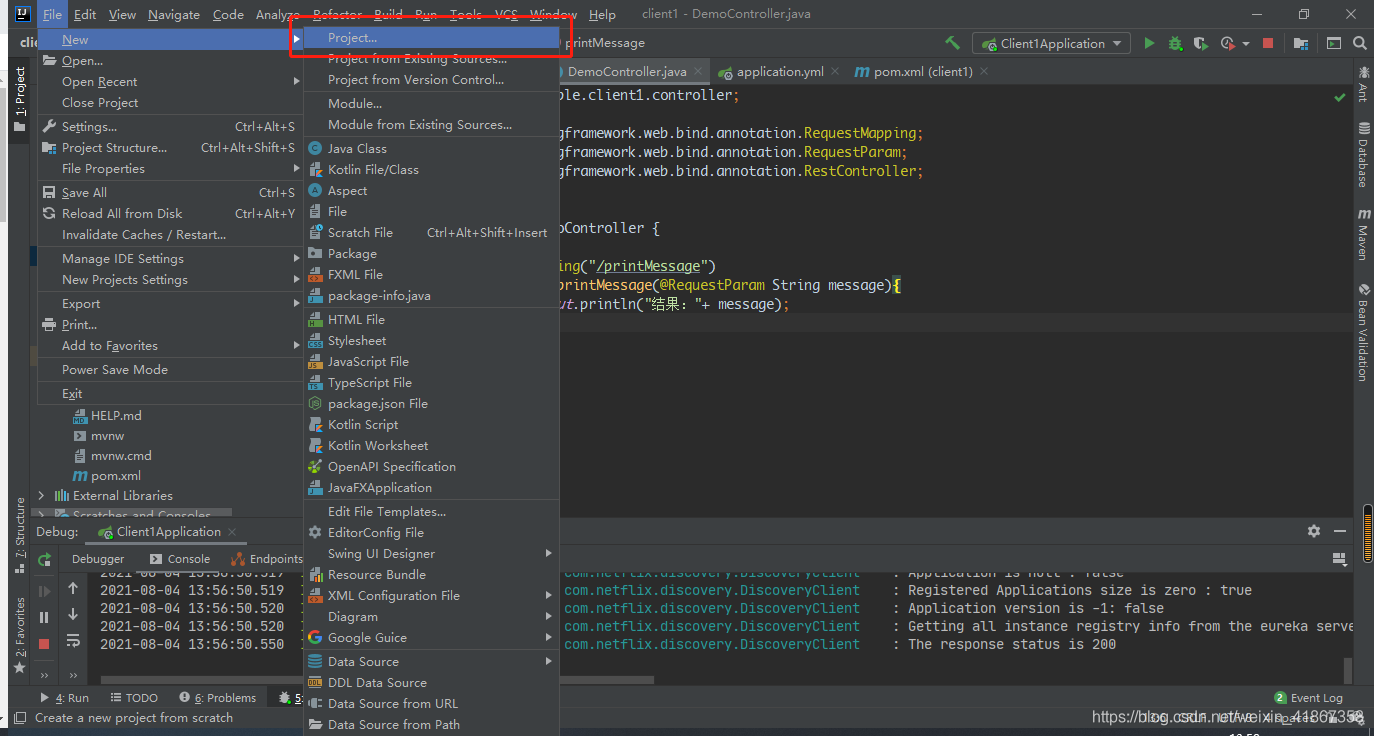Open Debug panel settings gear
Screen dimensions: 1374x736
point(1314,531)
